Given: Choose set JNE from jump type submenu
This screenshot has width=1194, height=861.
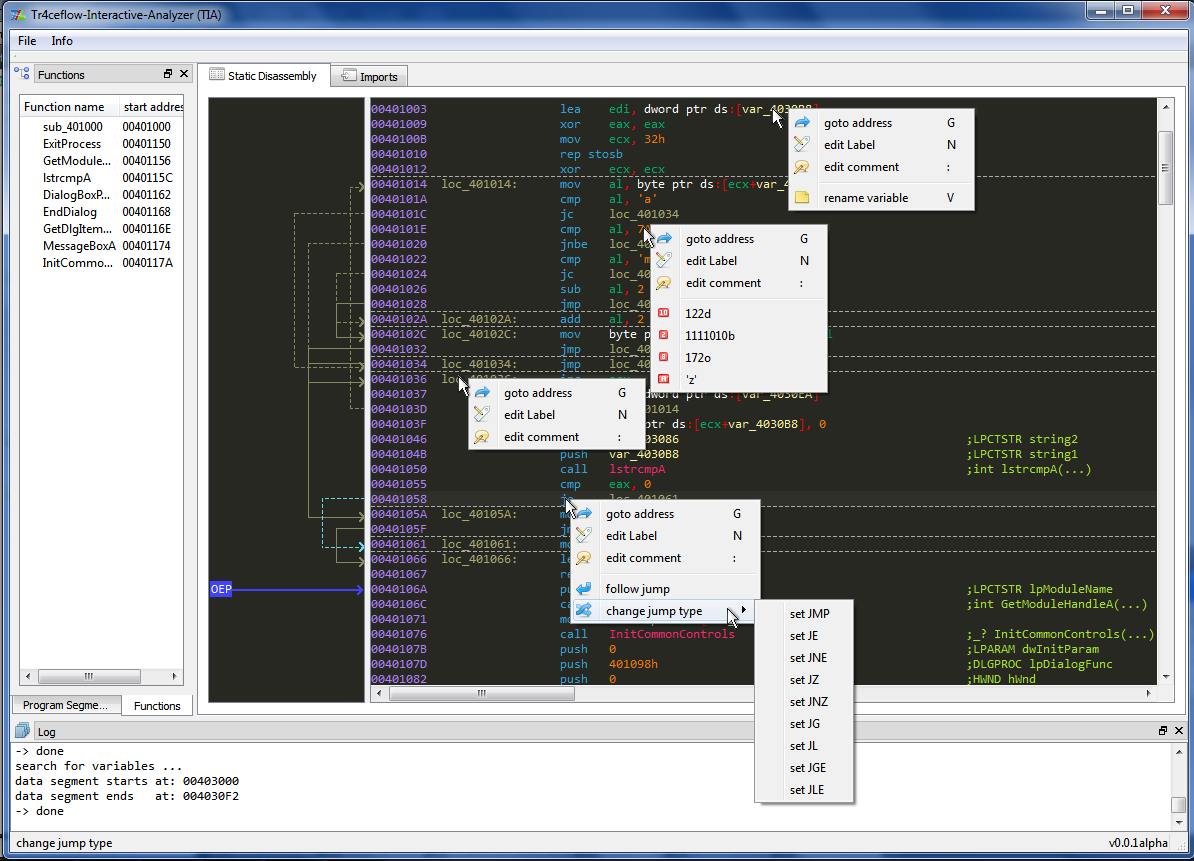Looking at the screenshot, I should 808,658.
